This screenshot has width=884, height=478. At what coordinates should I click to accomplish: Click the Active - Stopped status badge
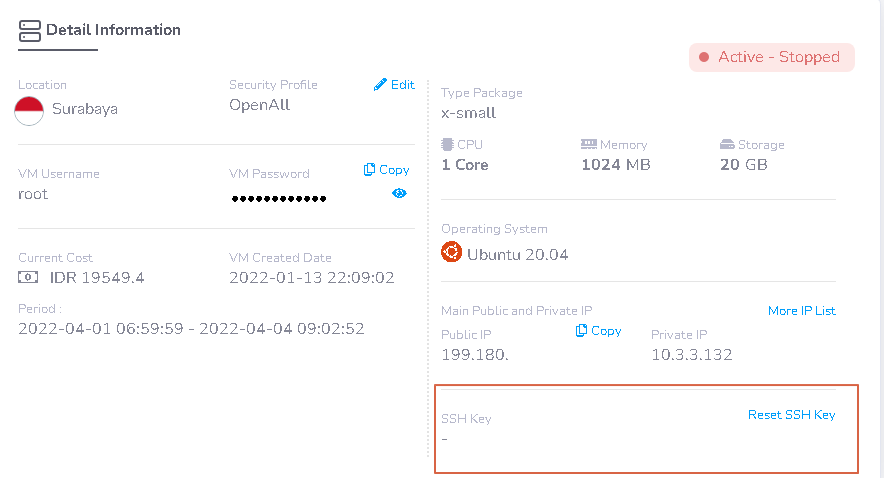(x=771, y=57)
